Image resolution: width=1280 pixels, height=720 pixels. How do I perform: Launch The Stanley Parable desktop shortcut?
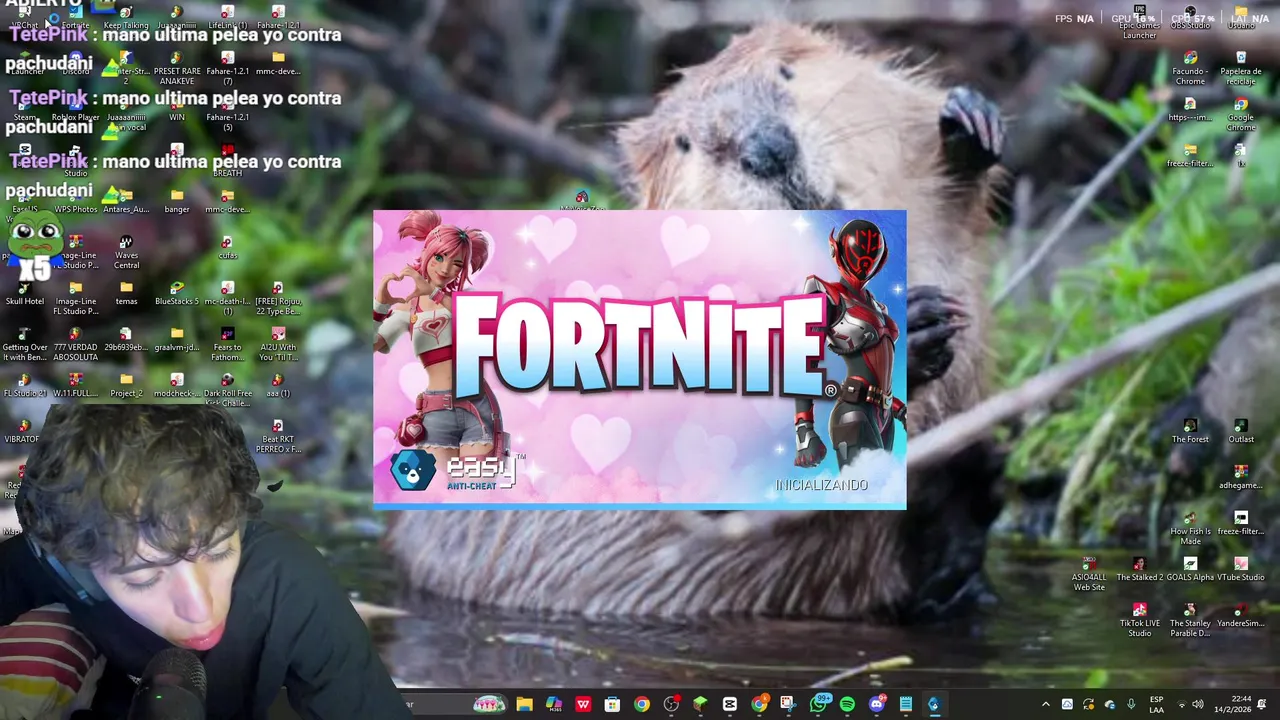[x=1190, y=620]
